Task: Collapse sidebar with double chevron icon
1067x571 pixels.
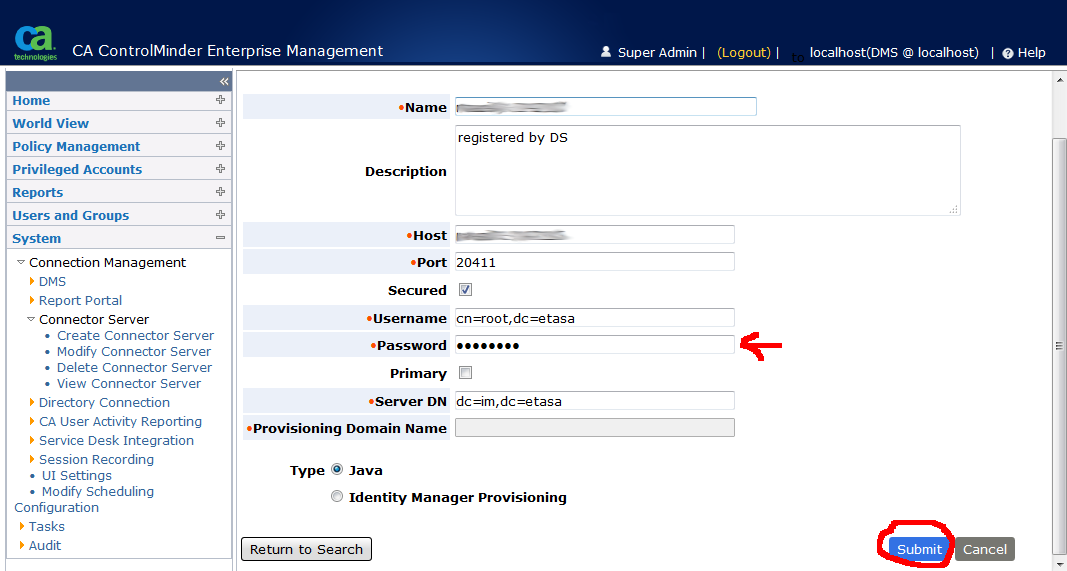Action: [x=224, y=82]
